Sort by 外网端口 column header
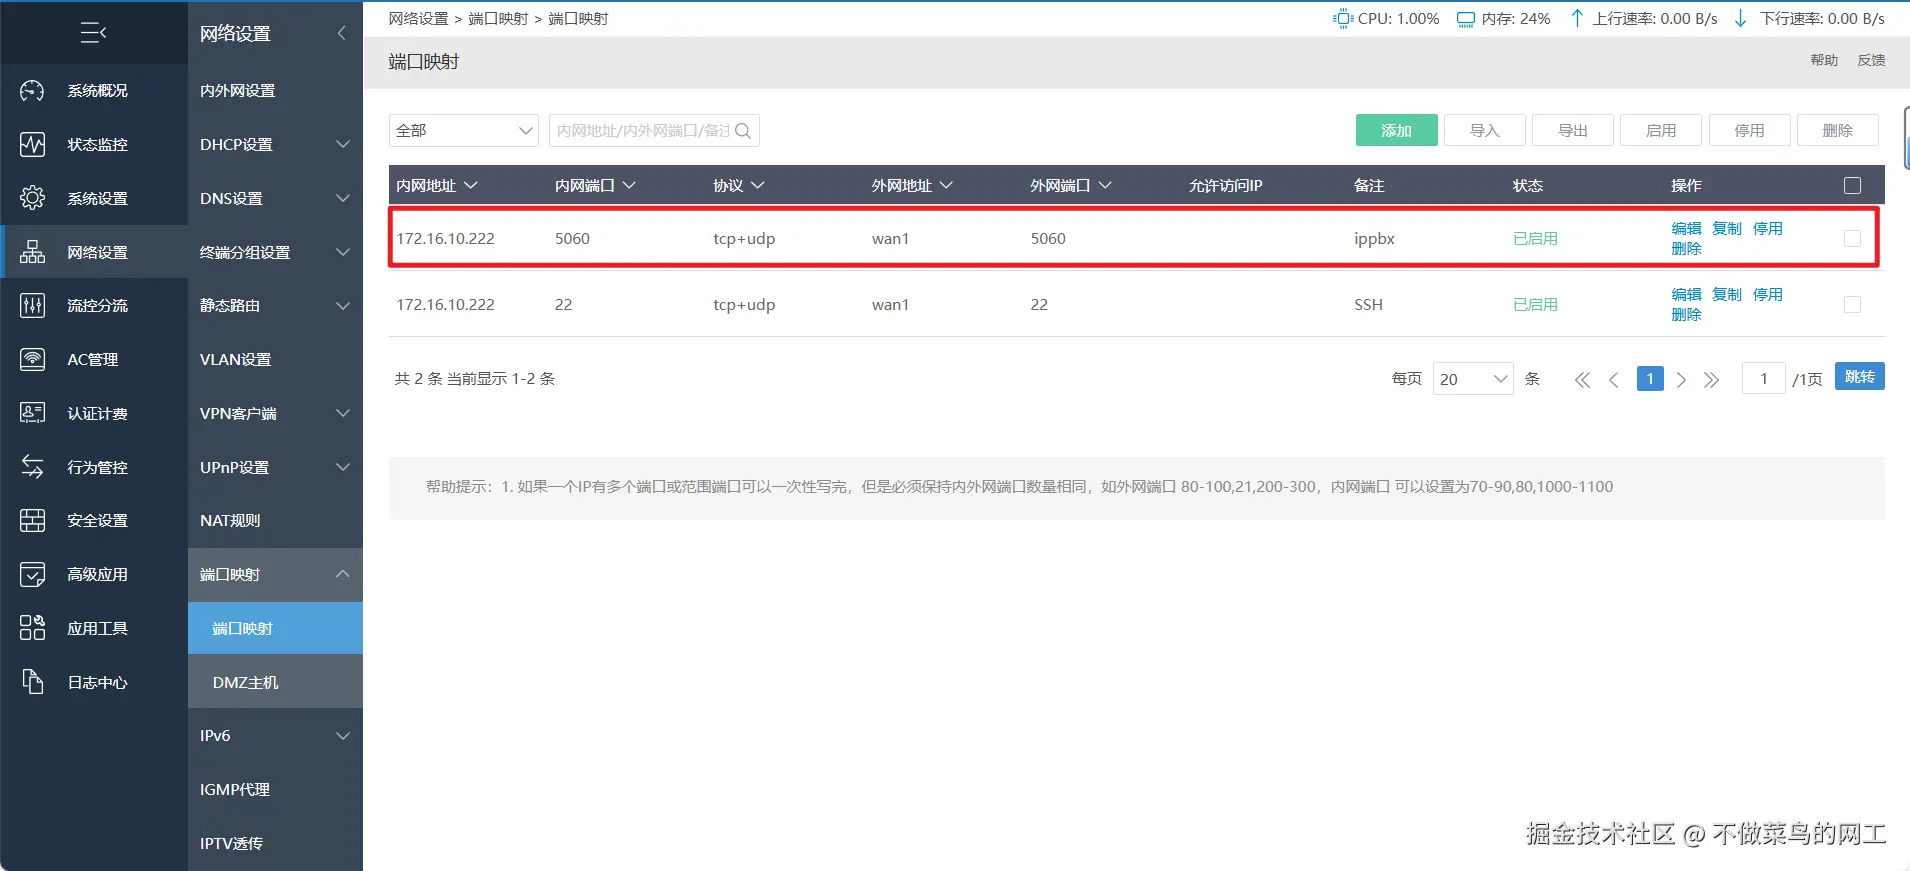 [x=1071, y=186]
